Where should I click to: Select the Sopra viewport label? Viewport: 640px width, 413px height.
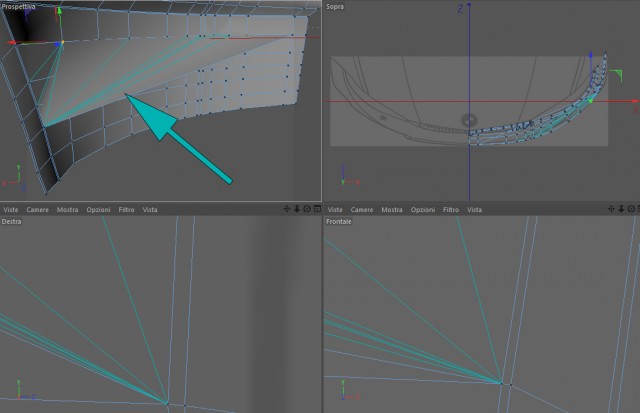[335, 7]
